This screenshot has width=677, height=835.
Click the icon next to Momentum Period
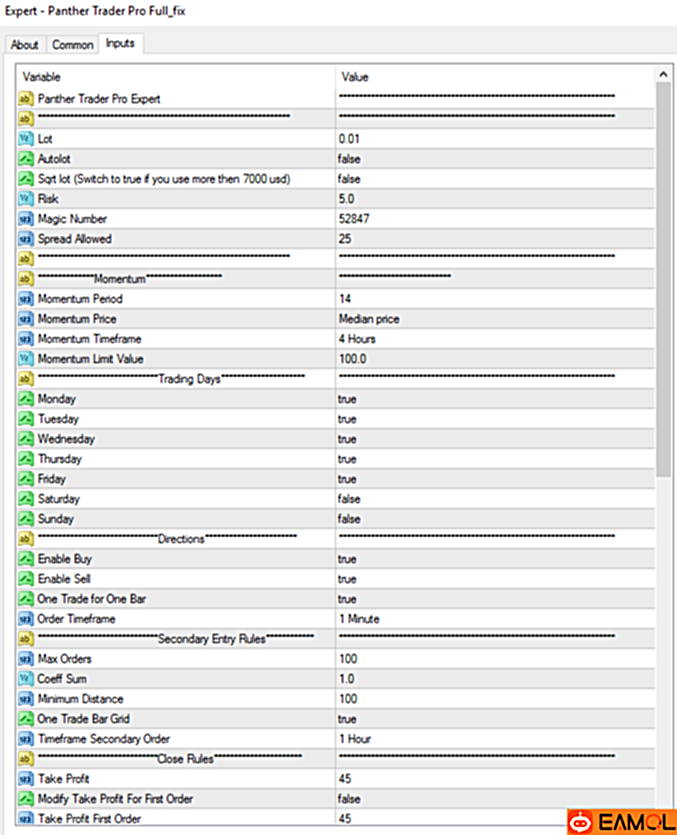[x=27, y=298]
